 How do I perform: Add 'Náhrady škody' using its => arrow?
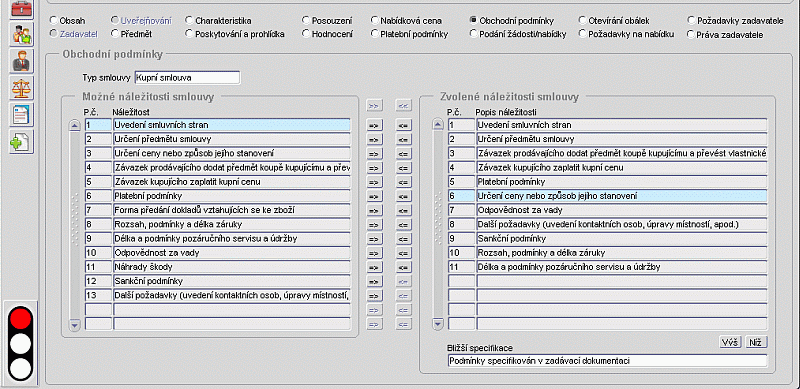pyautogui.click(x=374, y=268)
